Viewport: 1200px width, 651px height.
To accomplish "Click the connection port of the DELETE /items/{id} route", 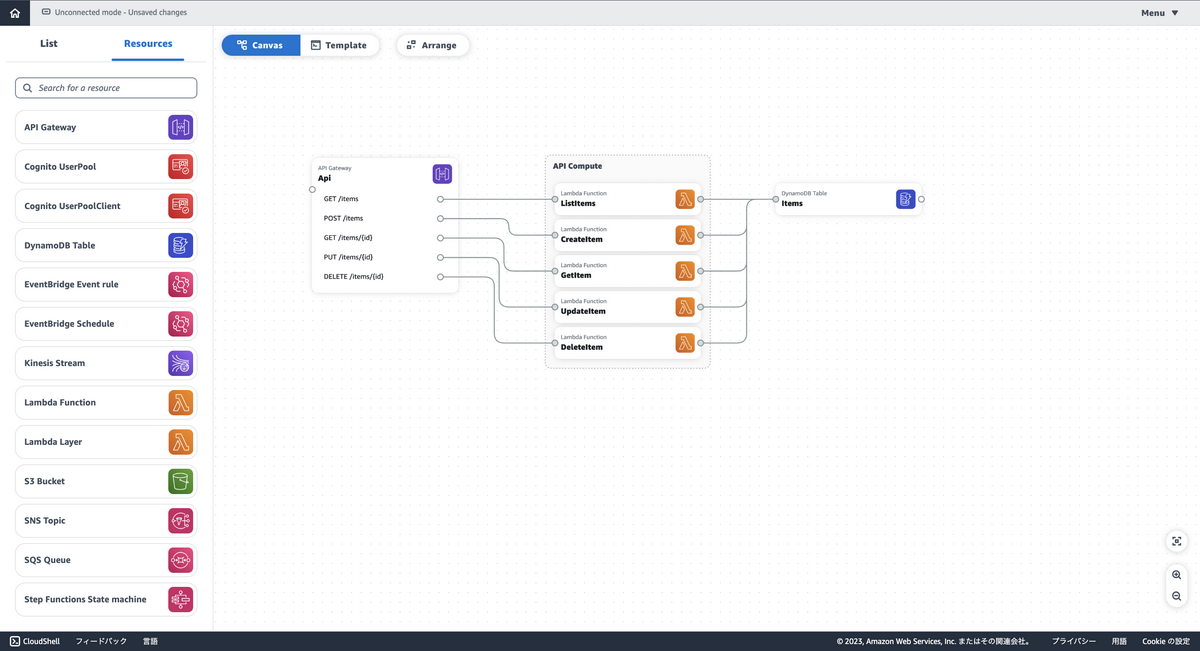I will click(441, 276).
